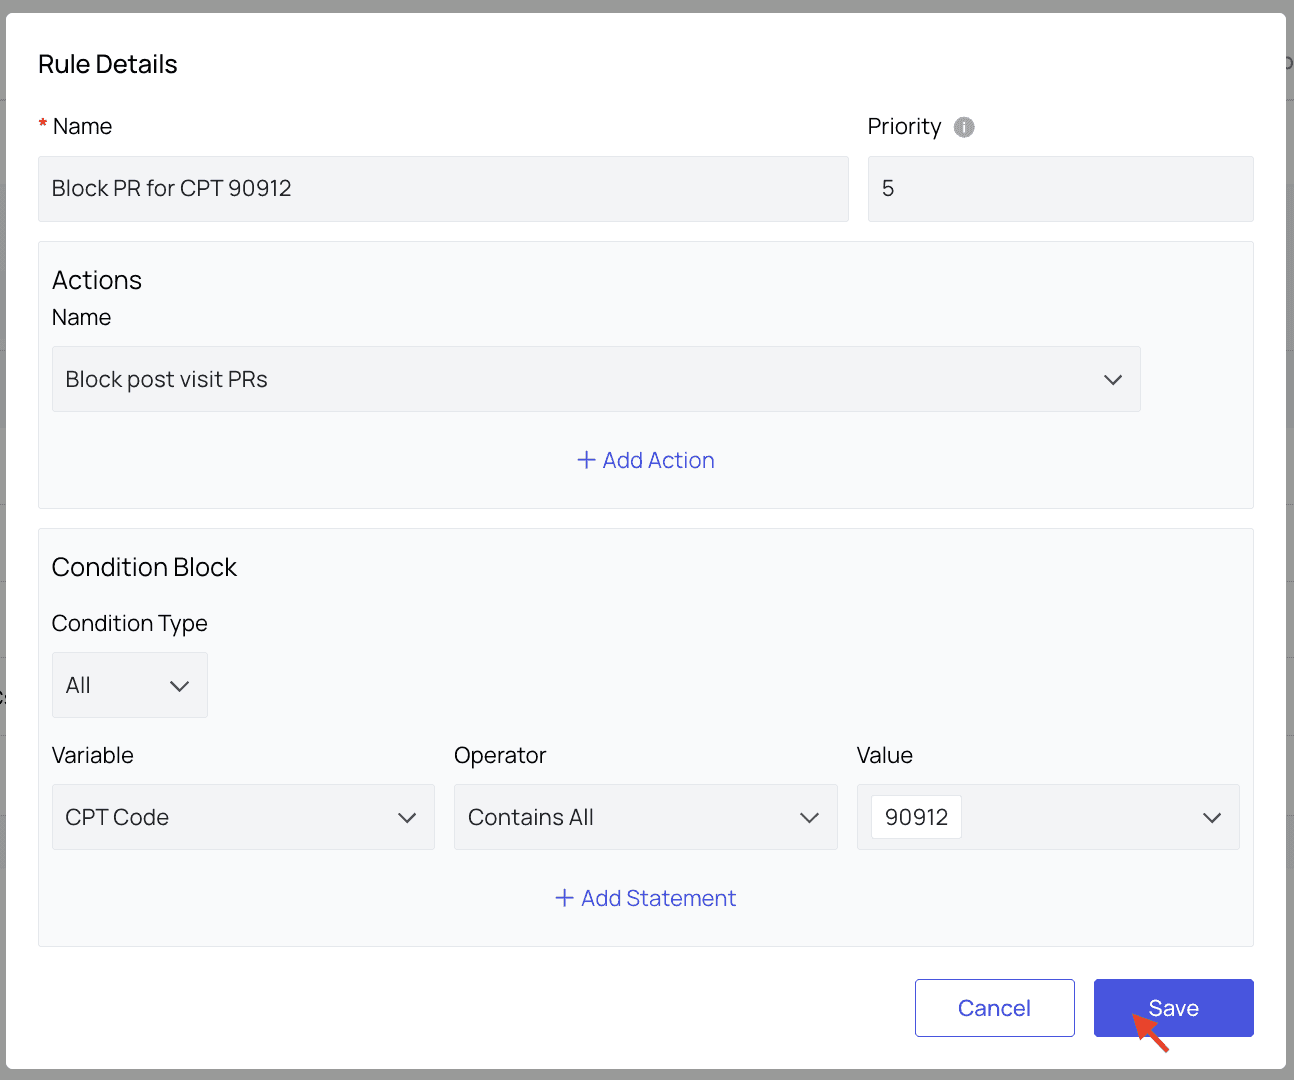Screen dimensions: 1294x1080
Task: Click the chevron beside All condition type
Action: point(180,686)
